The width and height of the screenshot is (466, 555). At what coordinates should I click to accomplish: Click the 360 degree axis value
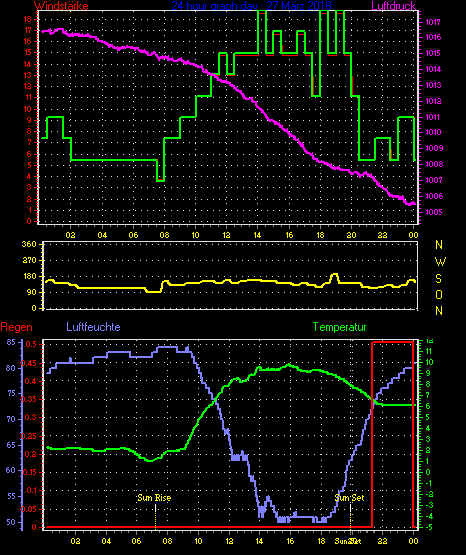(29, 244)
